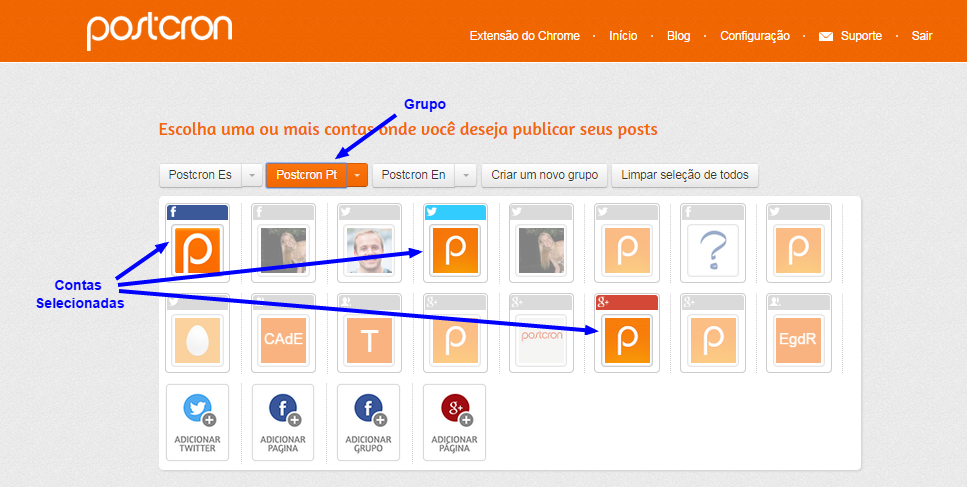The width and height of the screenshot is (967, 487).
Task: Select the egg avatar Twitter account
Action: pos(197,339)
